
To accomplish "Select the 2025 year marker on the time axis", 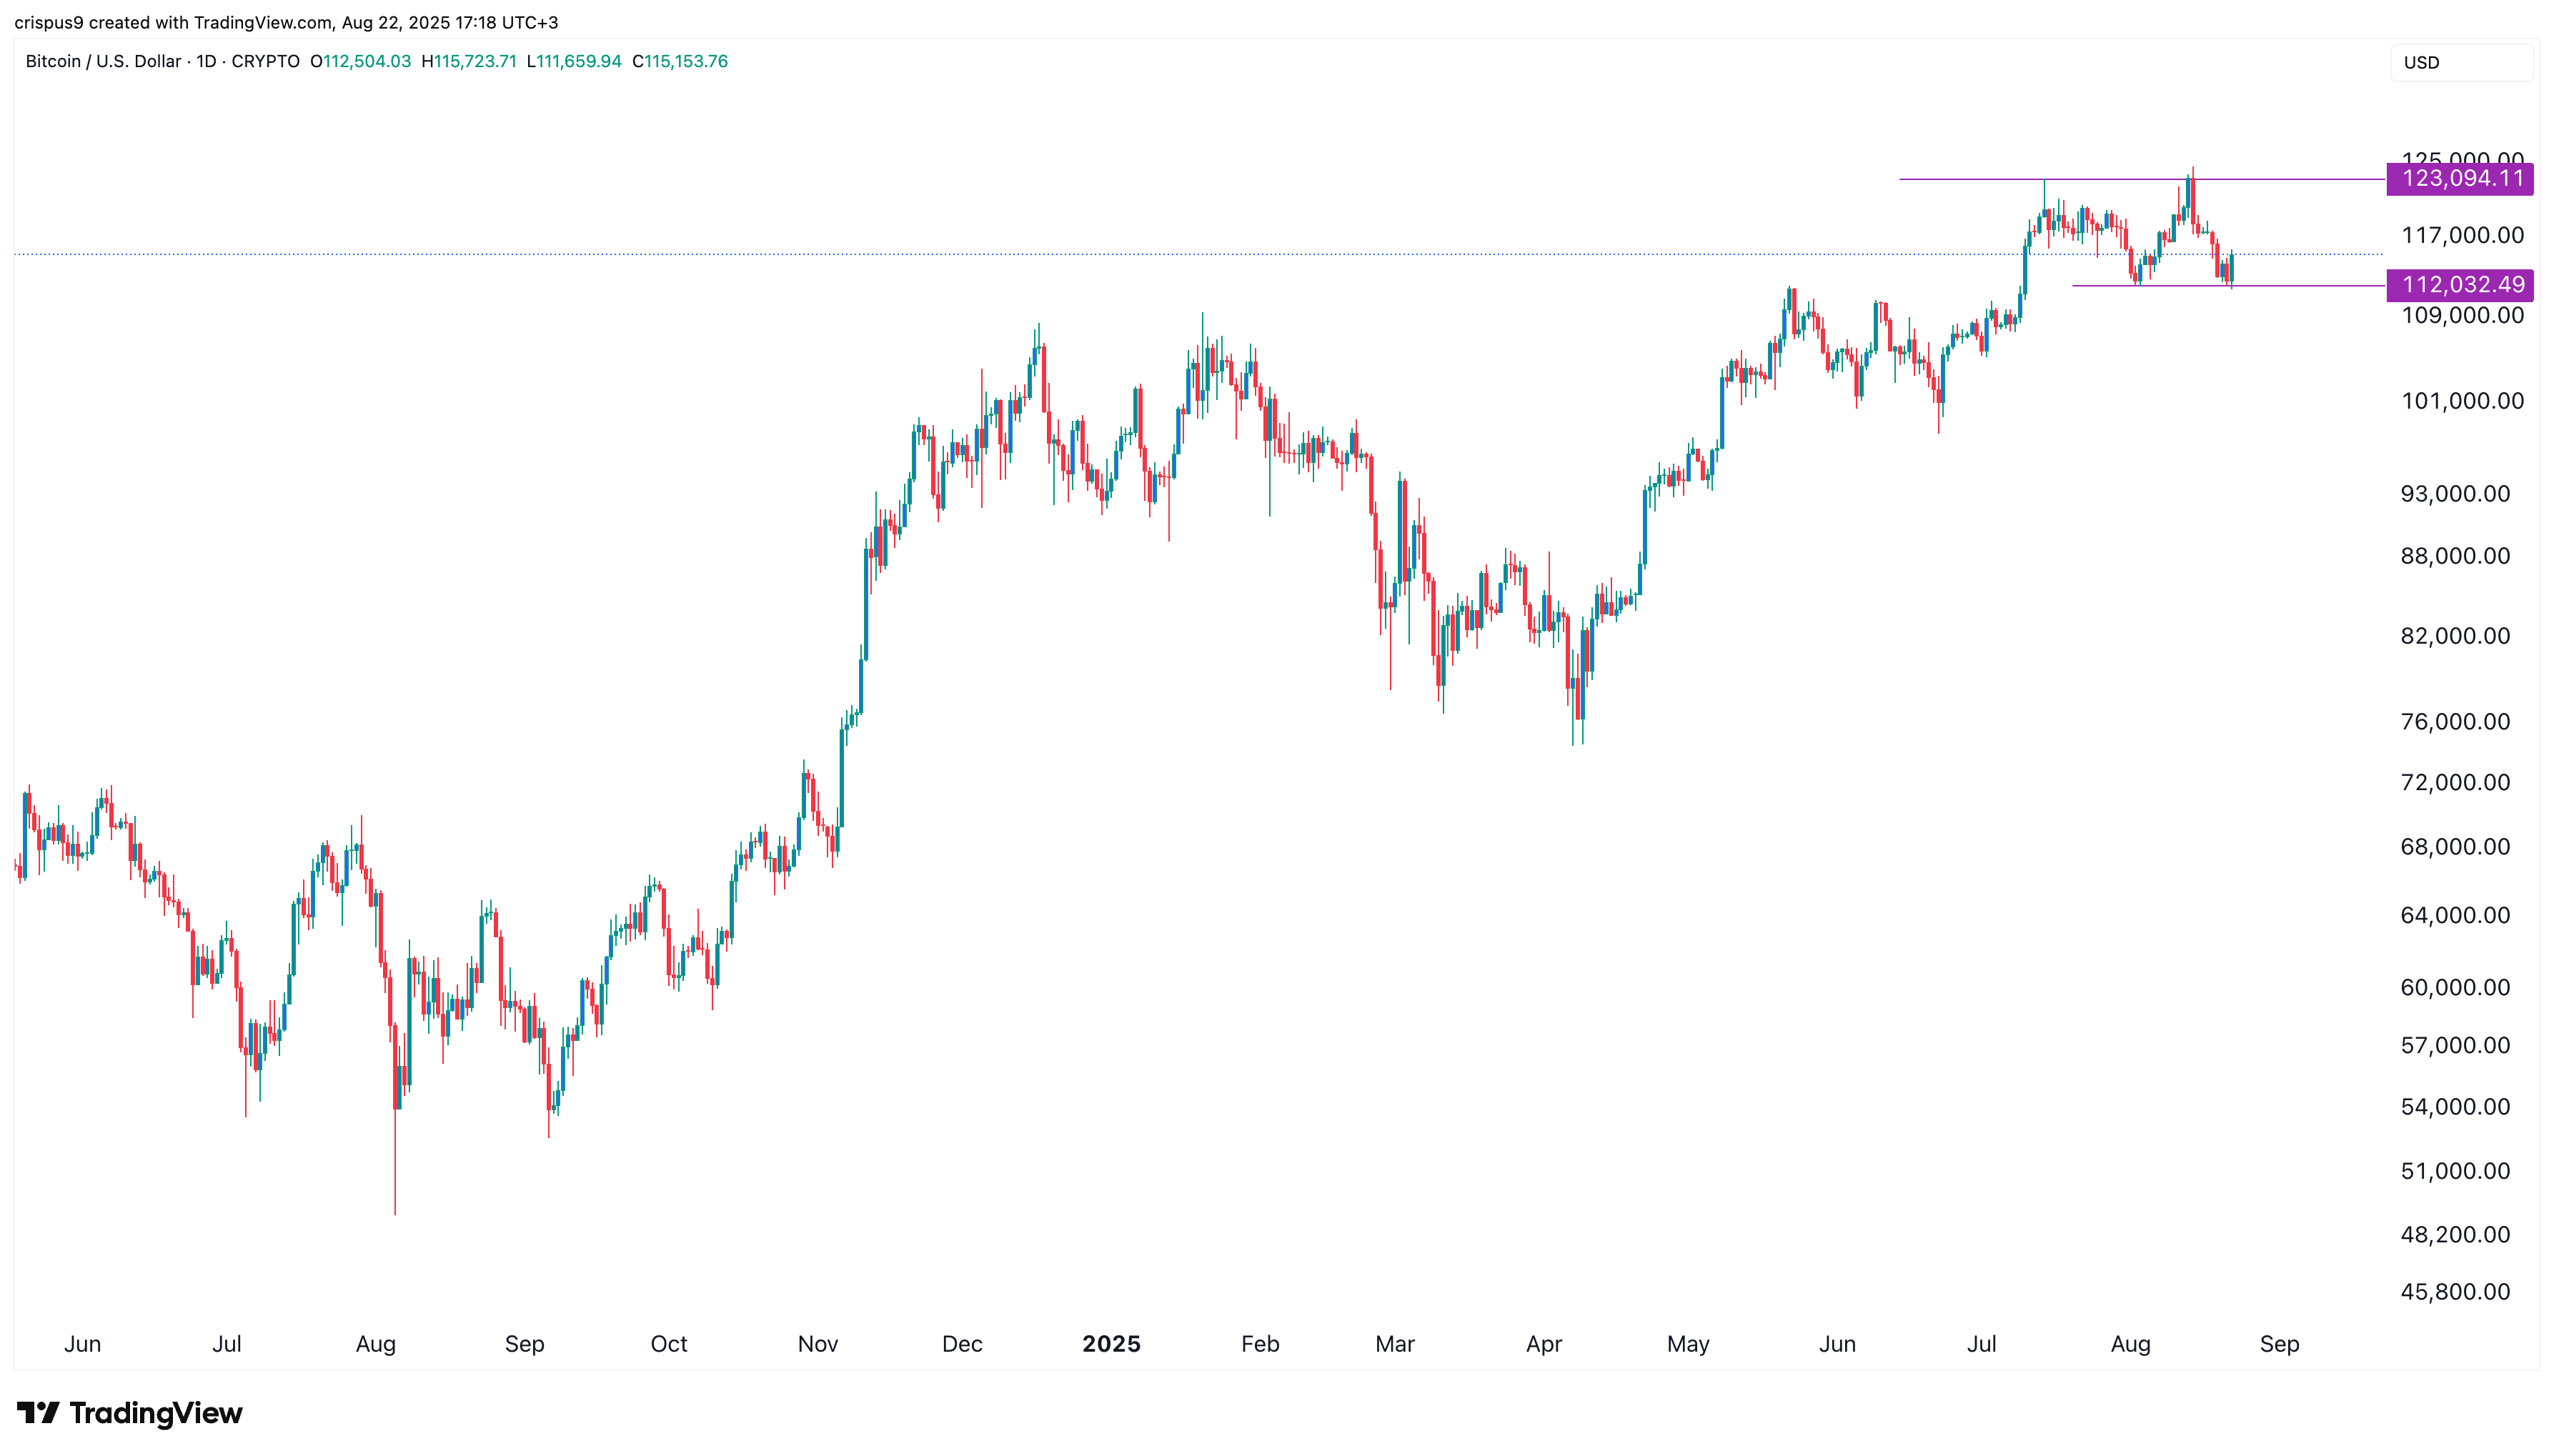I will (x=1111, y=1344).
